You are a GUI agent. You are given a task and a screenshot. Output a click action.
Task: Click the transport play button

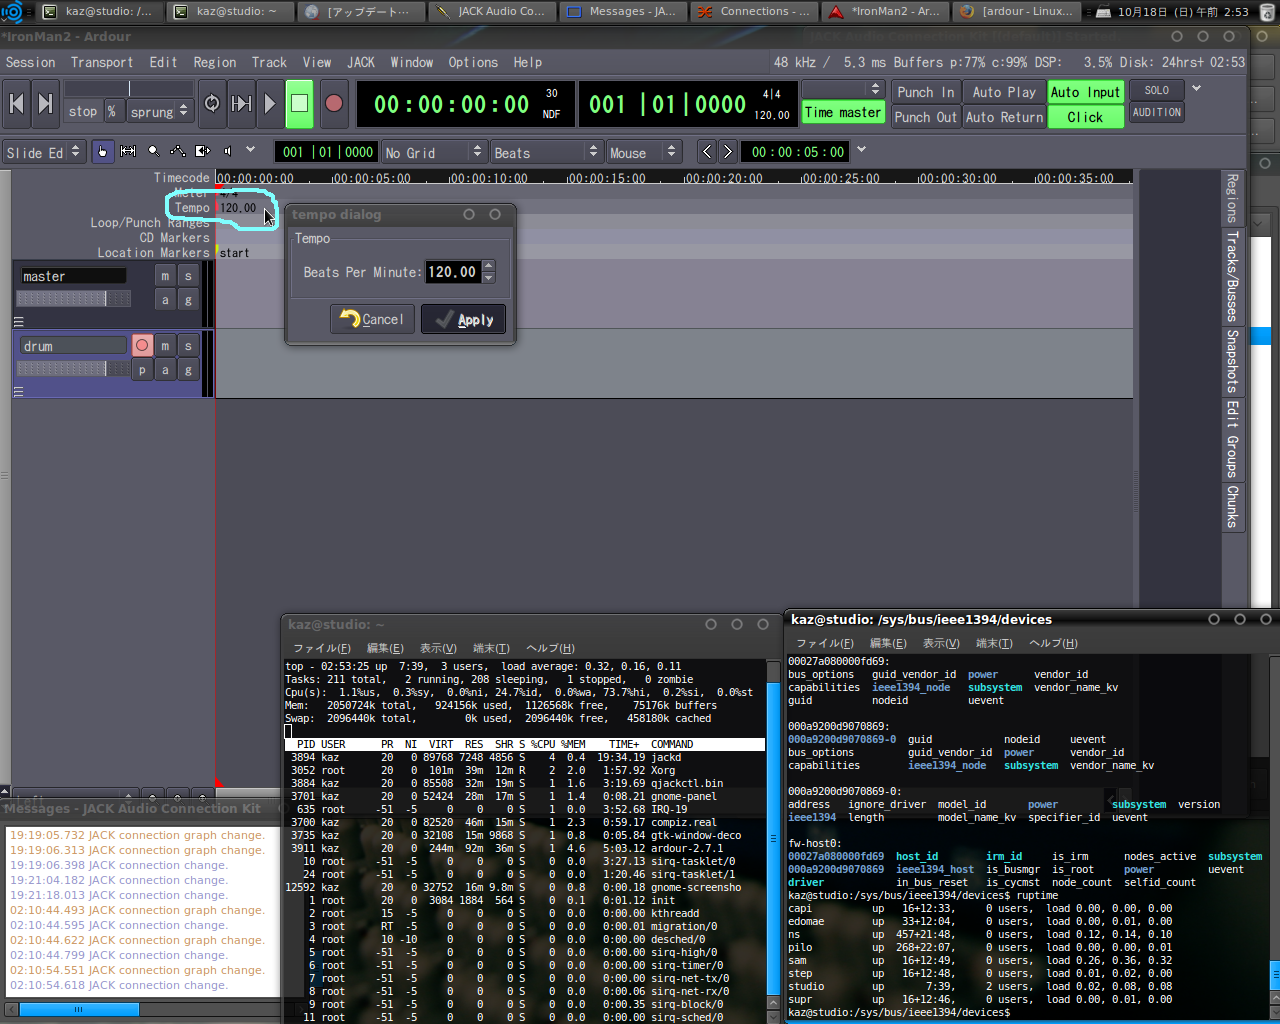coord(269,103)
